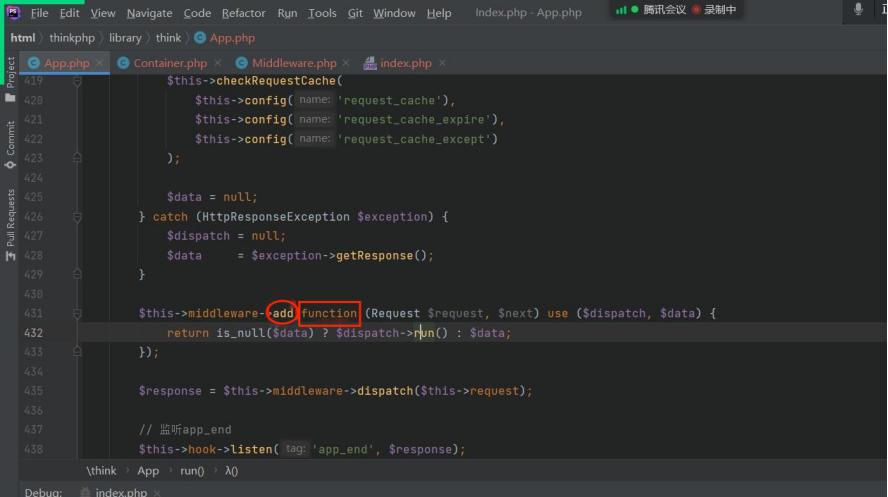This screenshot has width=888, height=497.
Task: Open the View menu
Action: pyautogui.click(x=103, y=12)
